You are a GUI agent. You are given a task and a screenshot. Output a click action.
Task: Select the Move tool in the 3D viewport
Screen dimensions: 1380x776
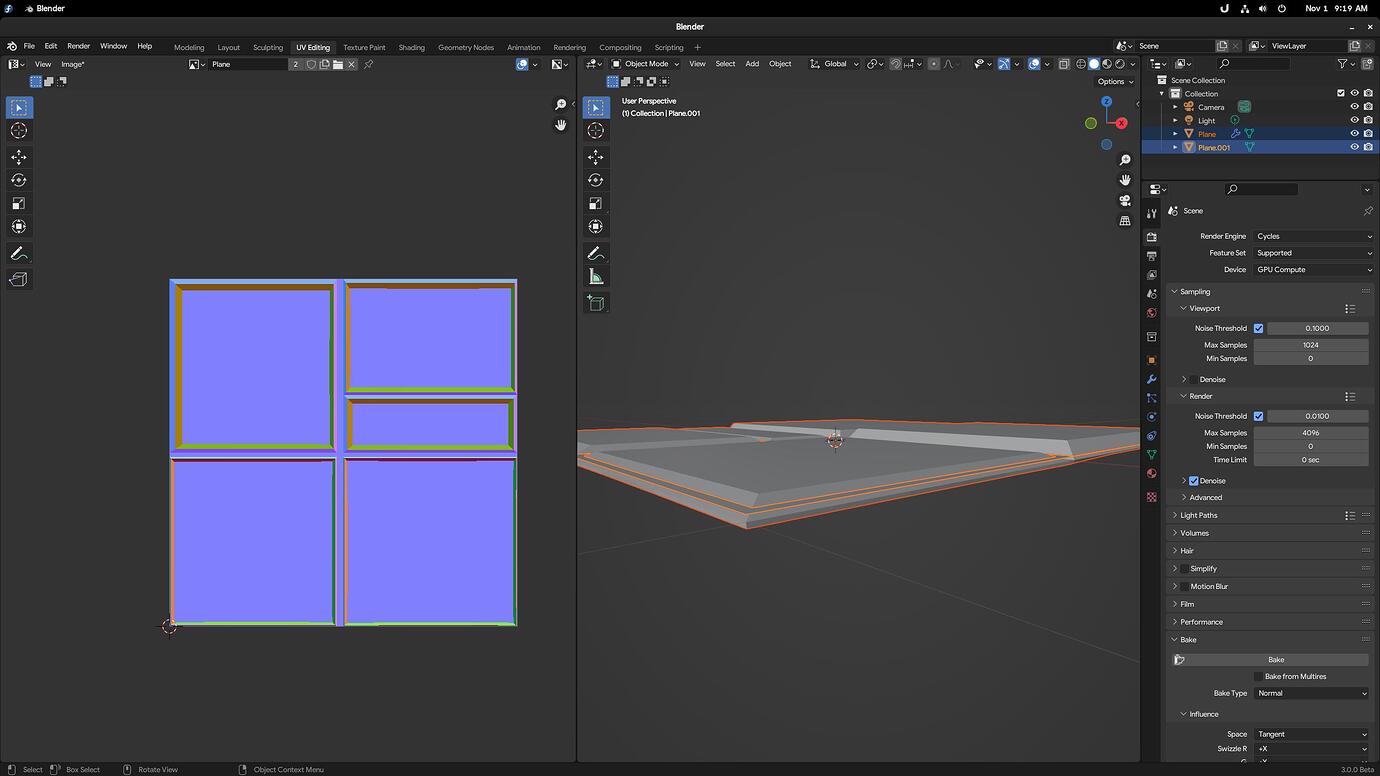point(596,157)
